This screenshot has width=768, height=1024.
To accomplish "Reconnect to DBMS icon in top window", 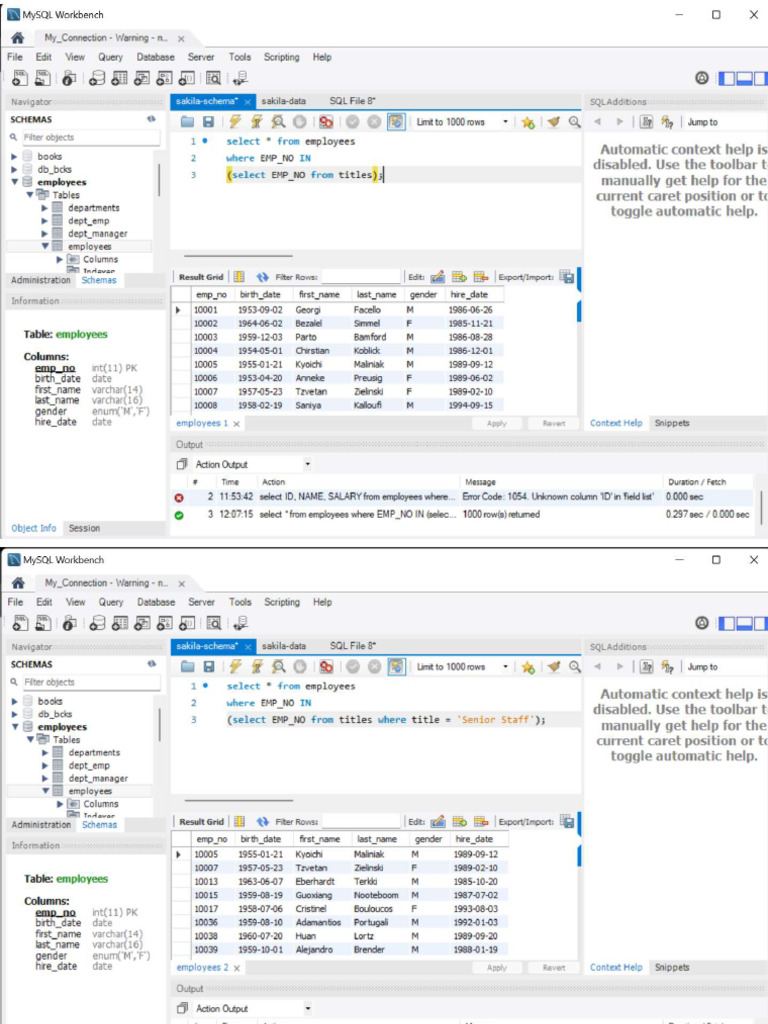I will (240, 78).
